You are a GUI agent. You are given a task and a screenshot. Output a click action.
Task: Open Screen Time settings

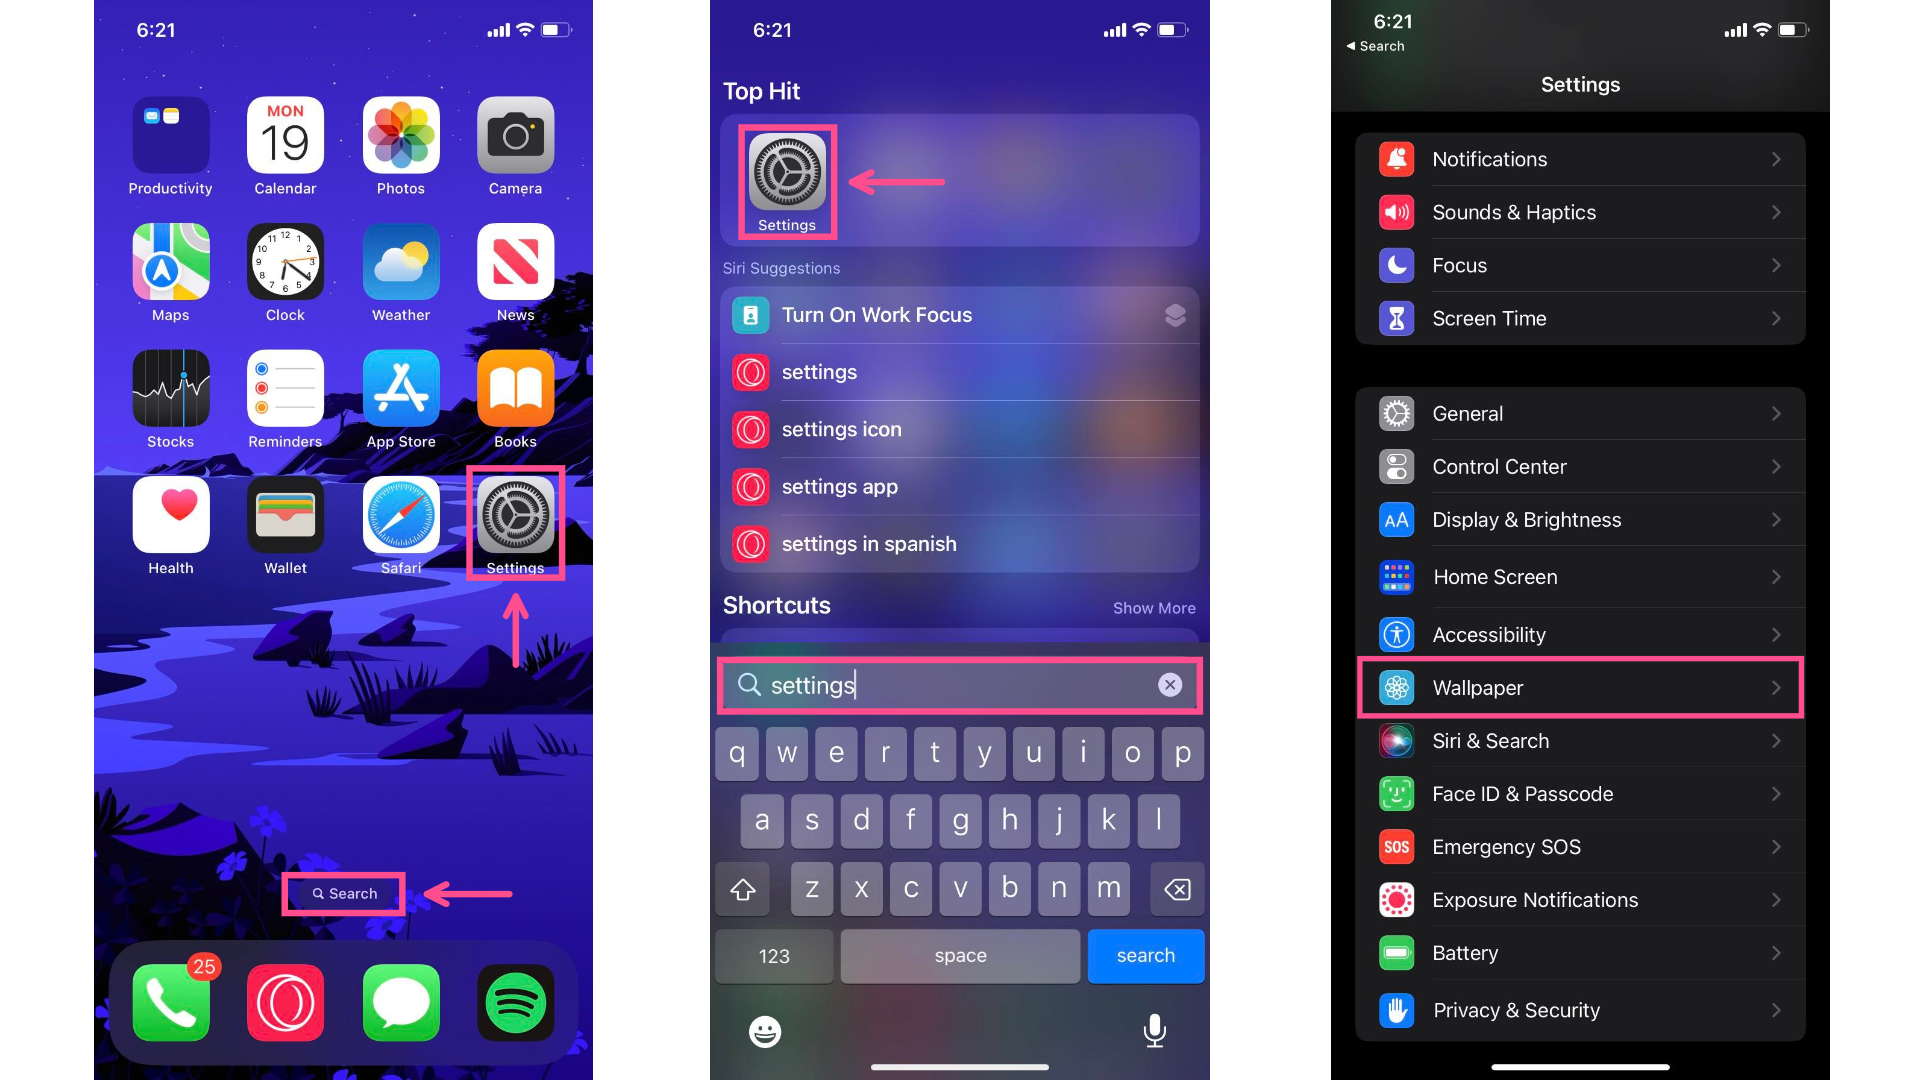click(1580, 318)
